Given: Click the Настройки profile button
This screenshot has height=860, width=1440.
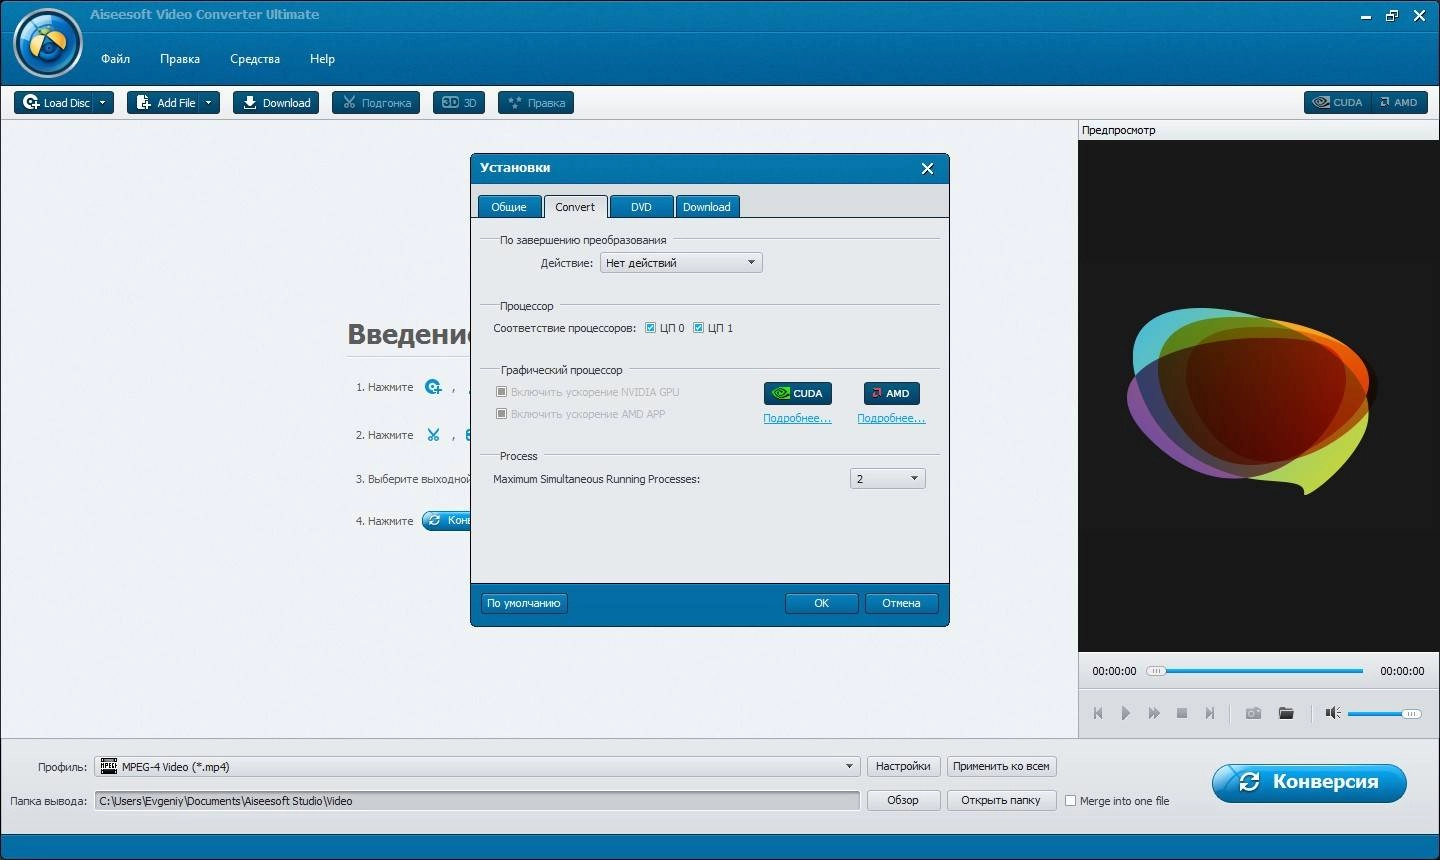Looking at the screenshot, I should point(903,767).
